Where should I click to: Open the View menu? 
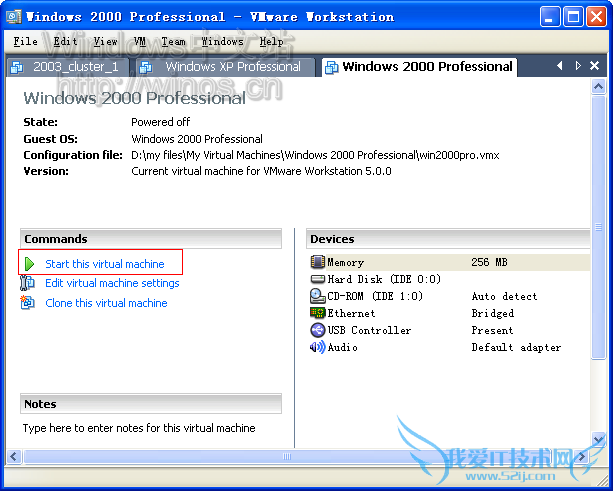coord(106,41)
